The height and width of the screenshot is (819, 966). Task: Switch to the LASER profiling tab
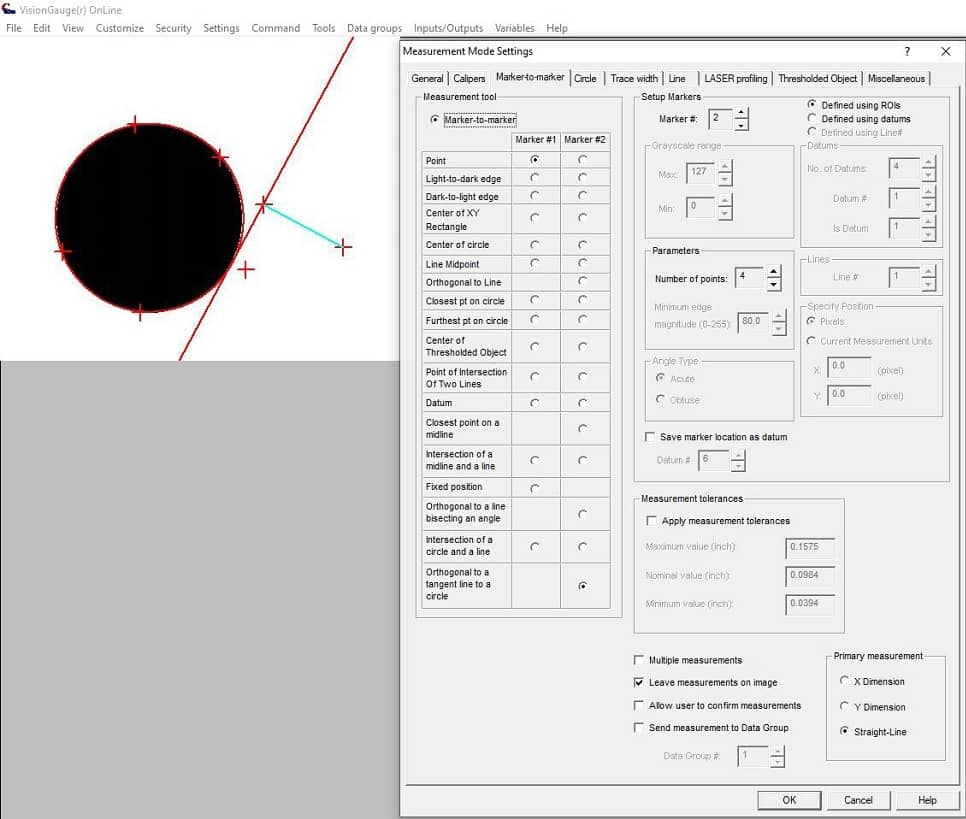(x=736, y=78)
